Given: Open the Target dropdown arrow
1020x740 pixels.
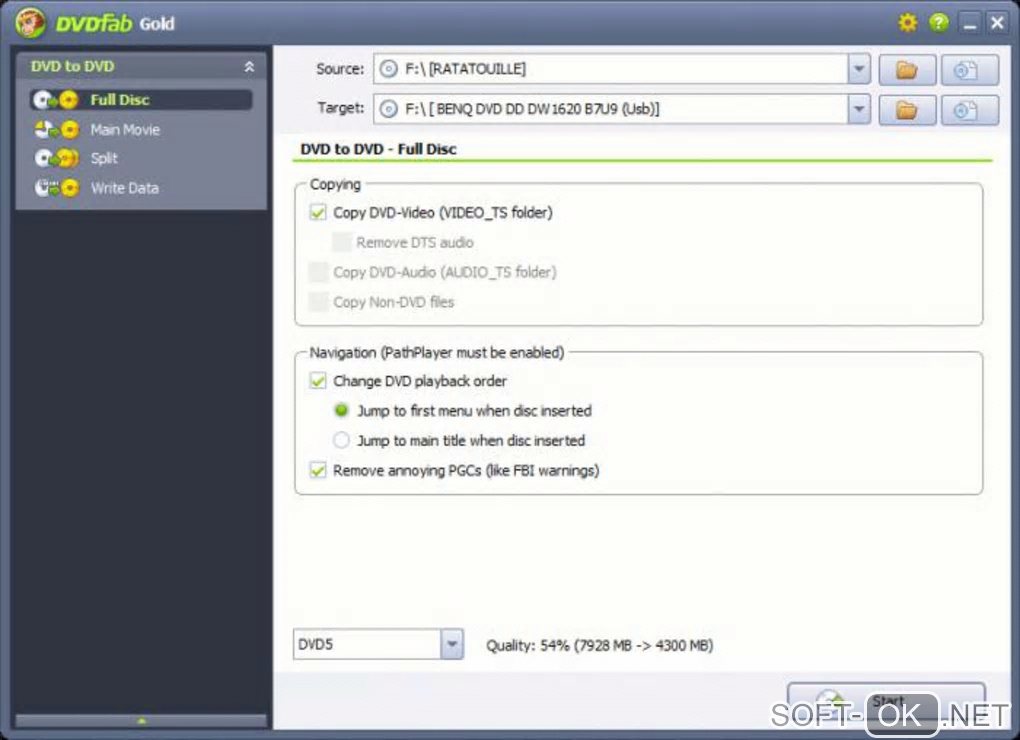Looking at the screenshot, I should coord(859,109).
